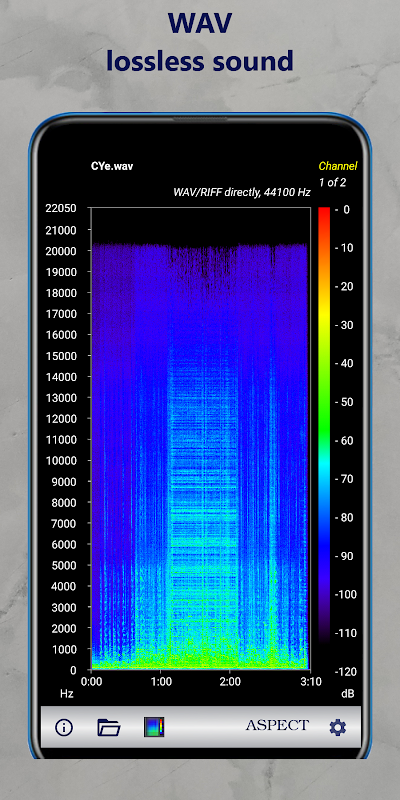Open a file with the folder icon
The image size is (400, 800).
[x=109, y=727]
